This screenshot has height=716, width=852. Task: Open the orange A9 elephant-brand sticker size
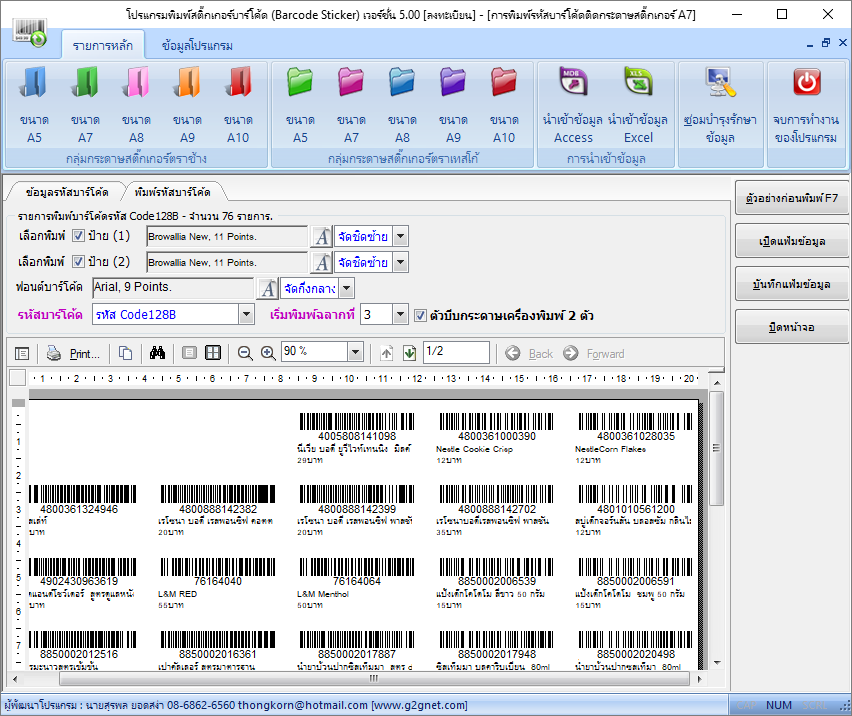coord(187,104)
